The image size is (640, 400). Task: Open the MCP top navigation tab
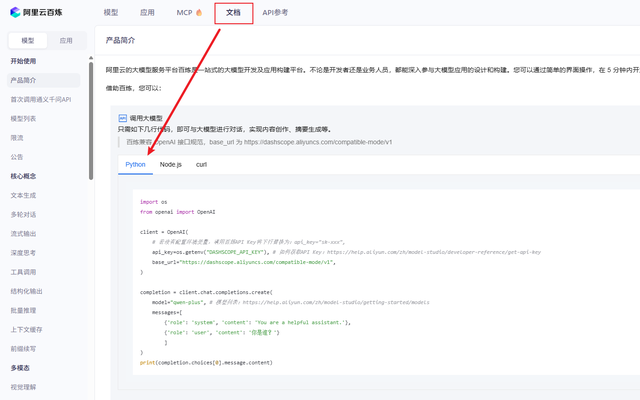pyautogui.click(x=184, y=13)
